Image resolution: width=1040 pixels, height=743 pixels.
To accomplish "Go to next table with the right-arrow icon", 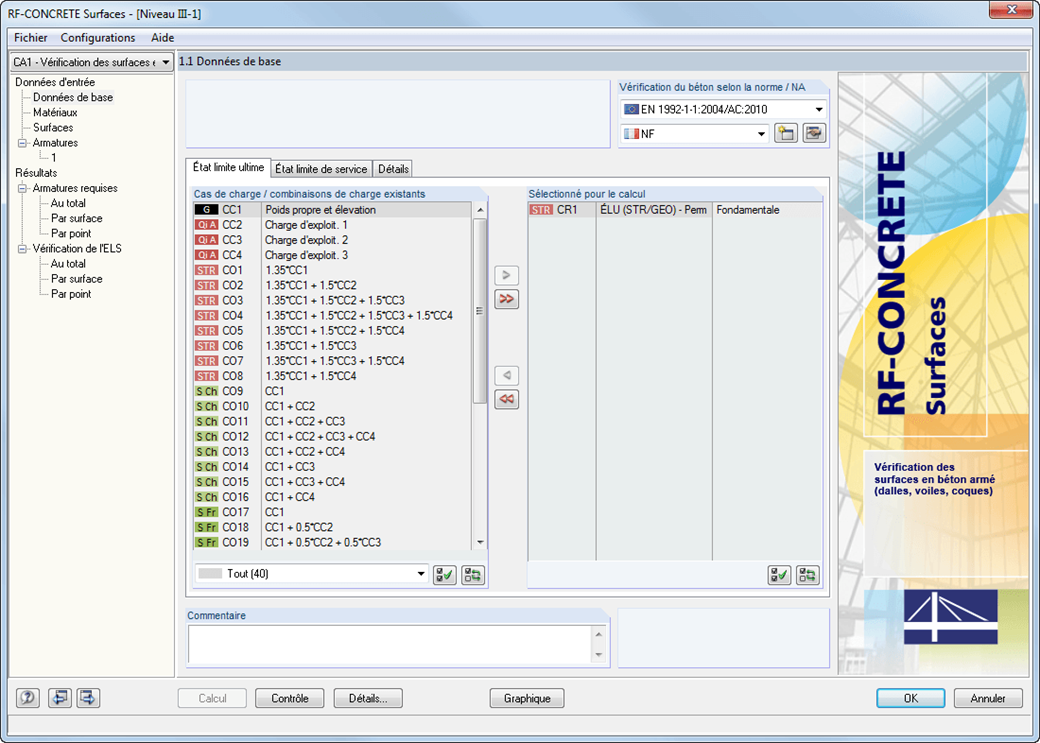I will (89, 698).
